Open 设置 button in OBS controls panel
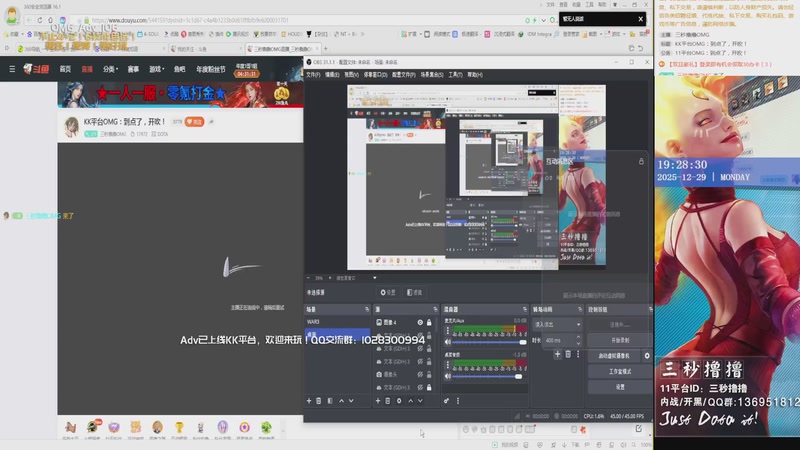The height and width of the screenshot is (450, 800). click(620, 387)
